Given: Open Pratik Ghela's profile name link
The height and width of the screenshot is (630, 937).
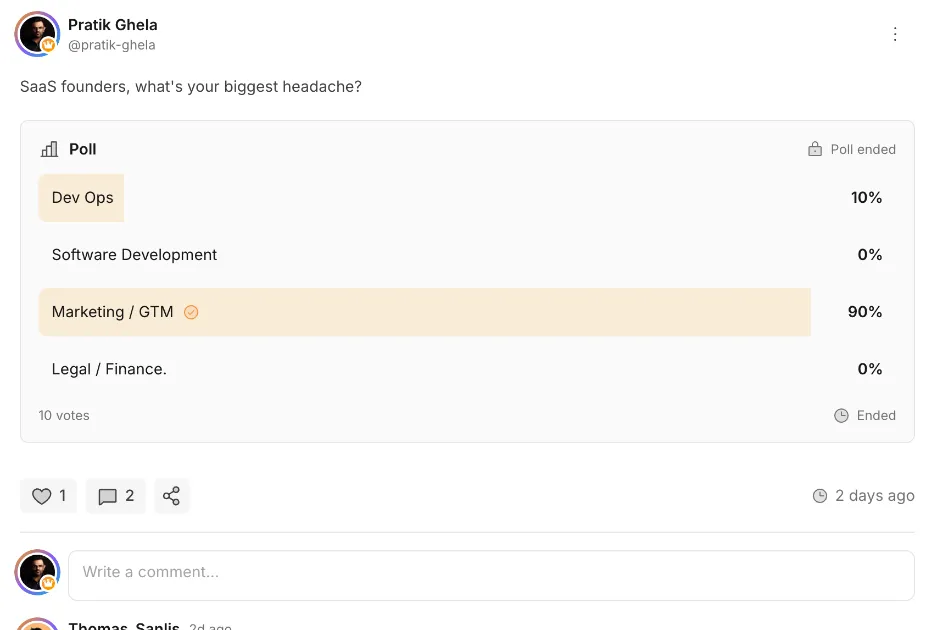Looking at the screenshot, I should click(112, 24).
